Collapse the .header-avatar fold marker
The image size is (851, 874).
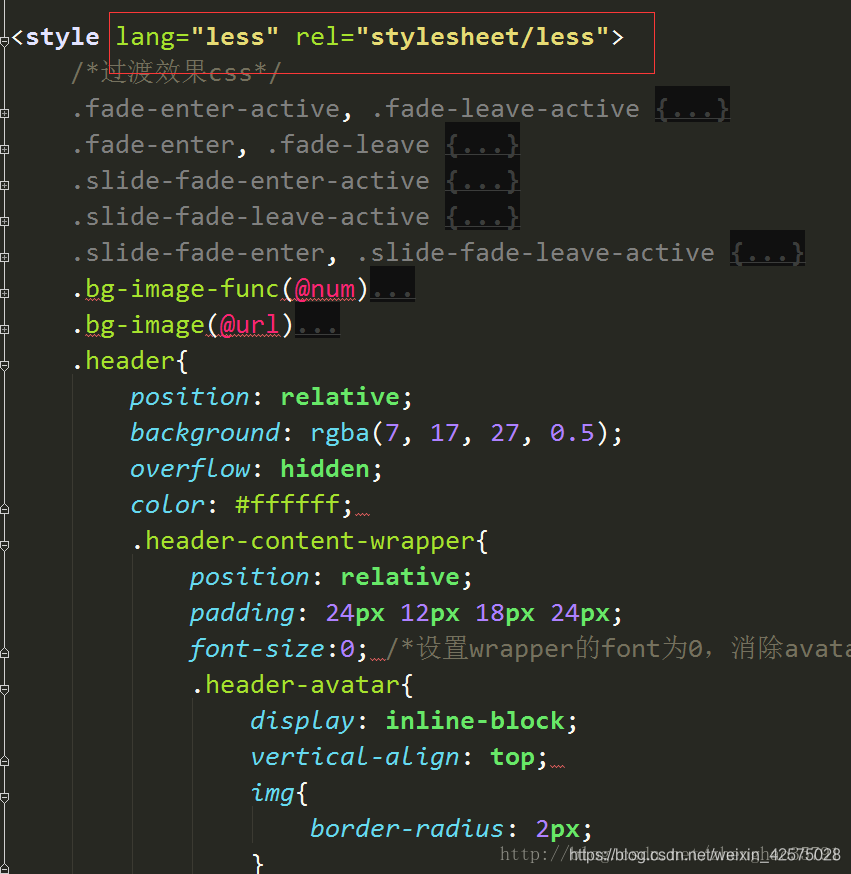click(4, 690)
